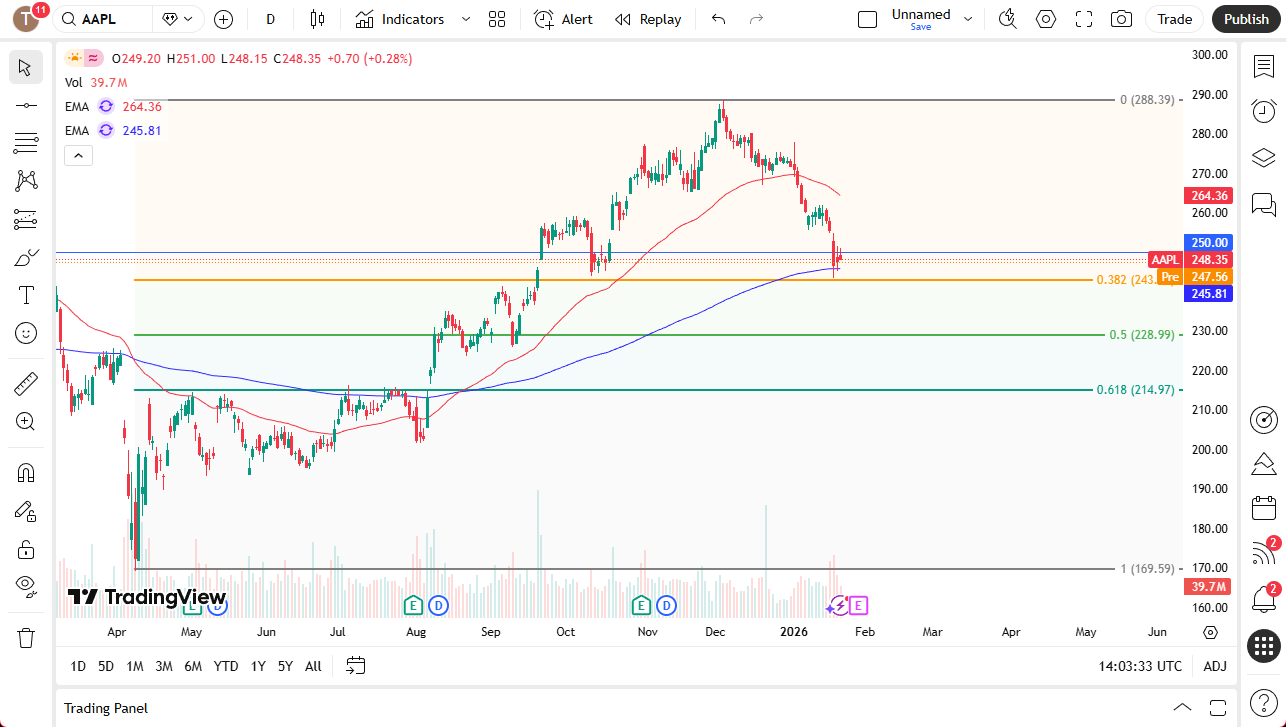The width and height of the screenshot is (1286, 727).
Task: Open the forecasting and measurement tools
Action: click(x=26, y=219)
